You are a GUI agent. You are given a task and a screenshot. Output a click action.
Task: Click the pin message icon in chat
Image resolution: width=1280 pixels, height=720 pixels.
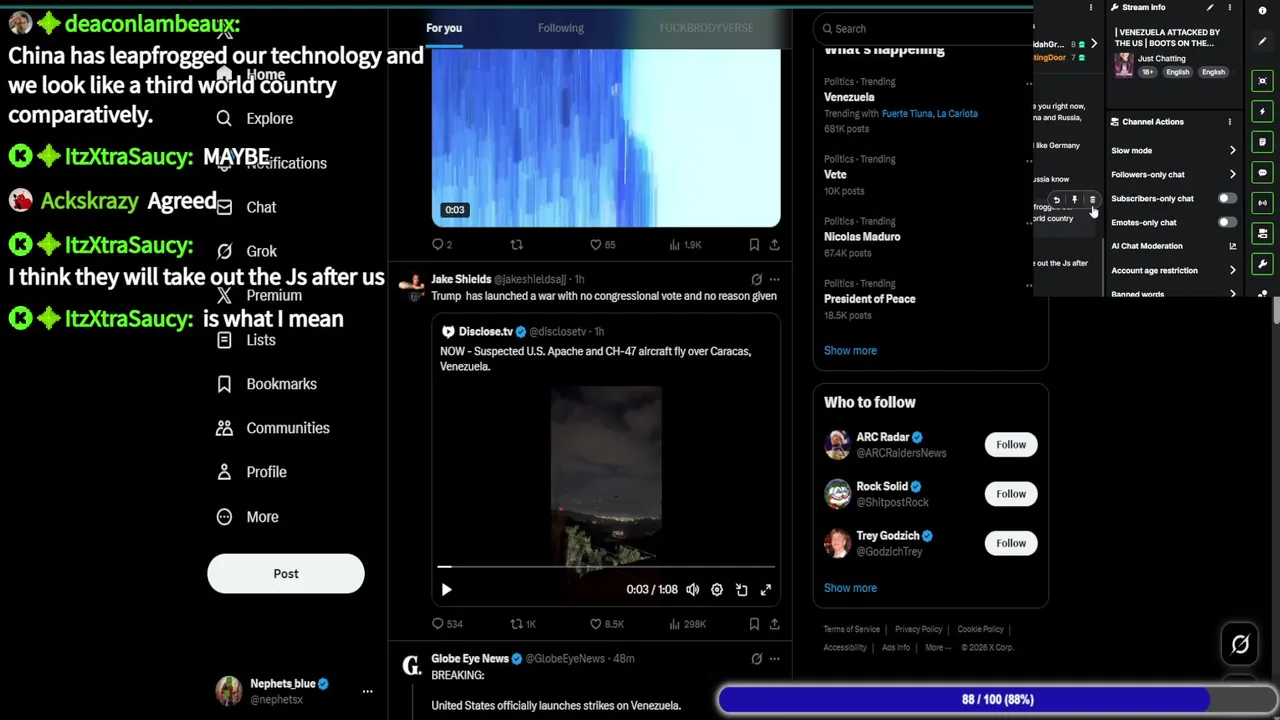coord(1074,200)
